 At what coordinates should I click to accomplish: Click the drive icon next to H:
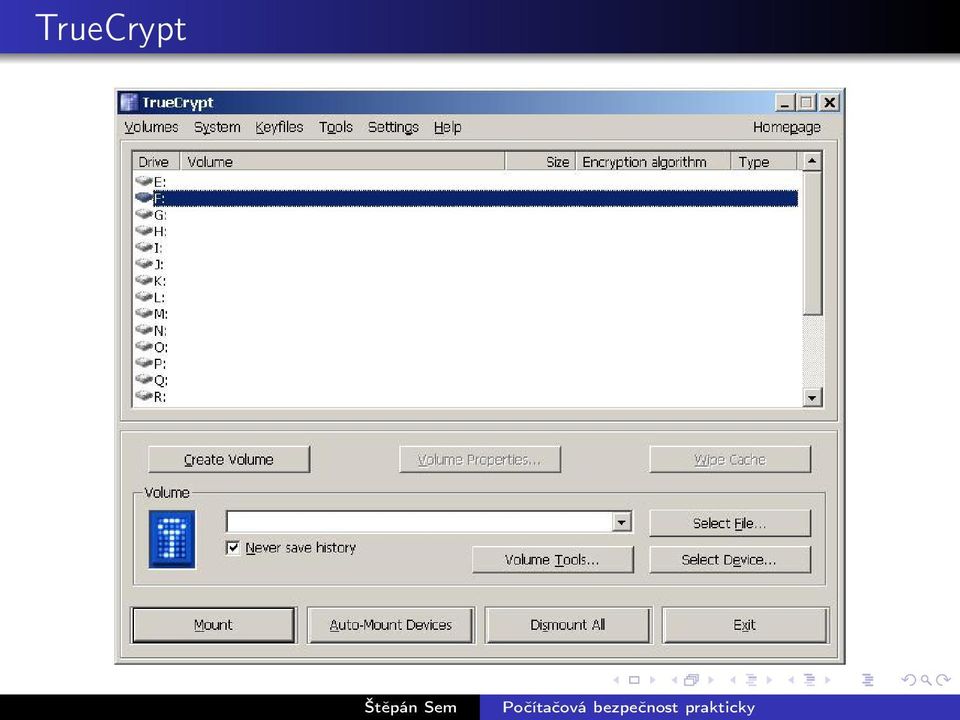(144, 231)
